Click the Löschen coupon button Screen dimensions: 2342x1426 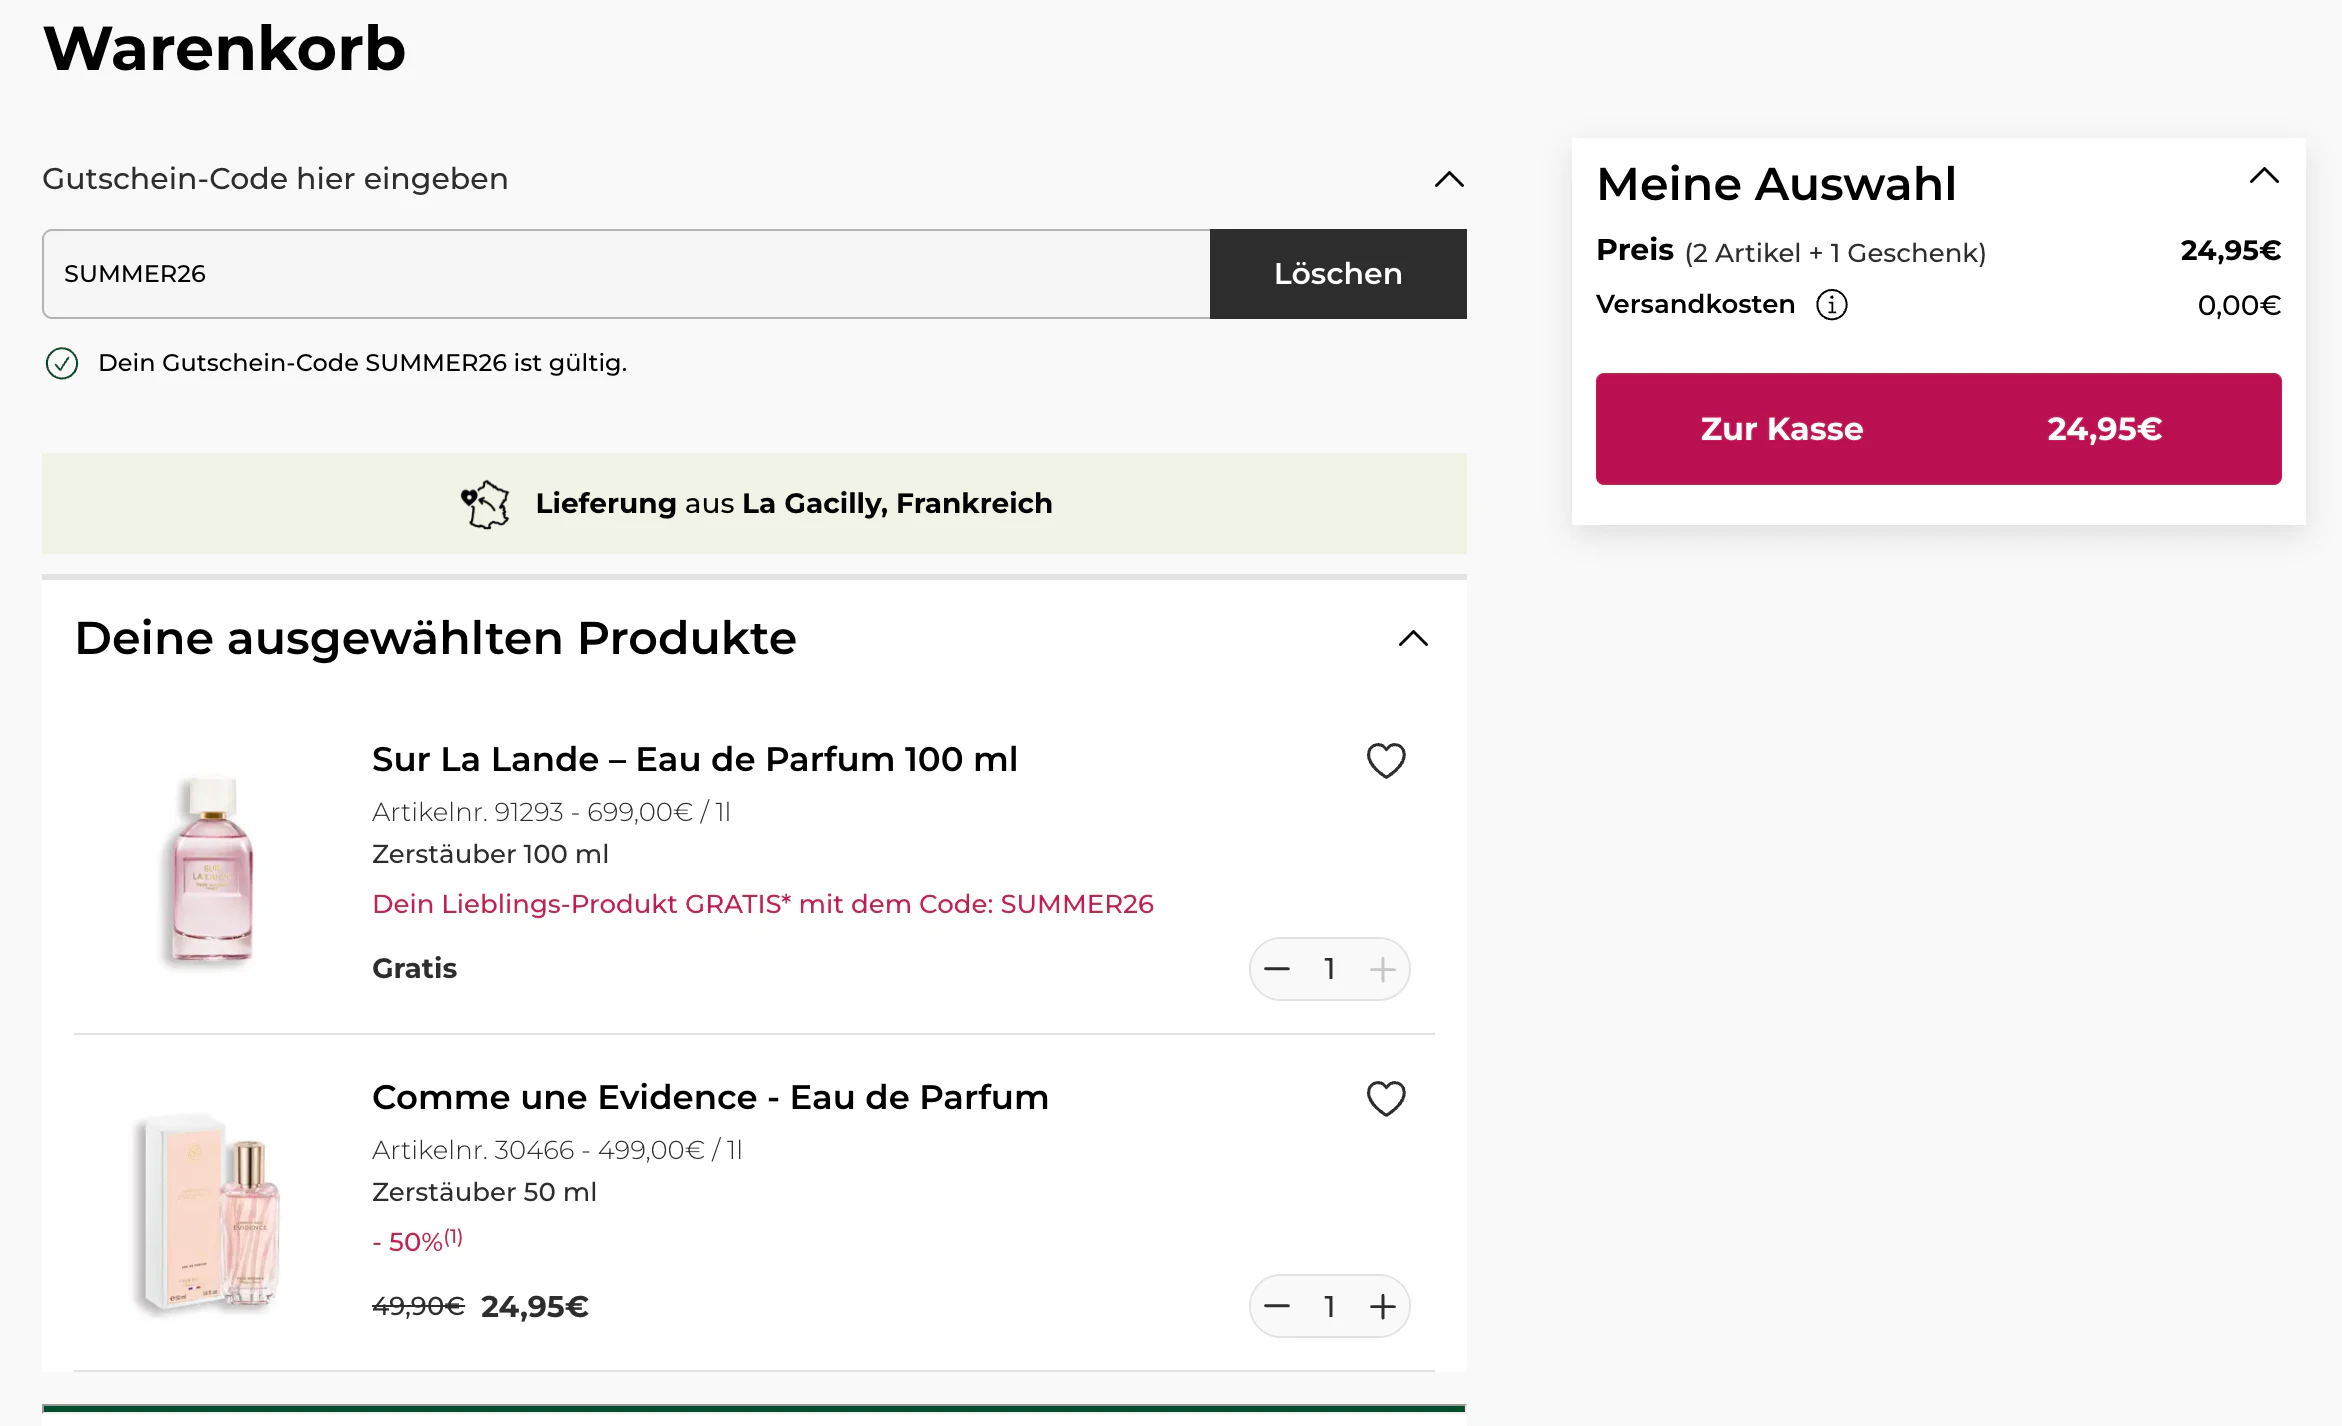click(x=1338, y=274)
